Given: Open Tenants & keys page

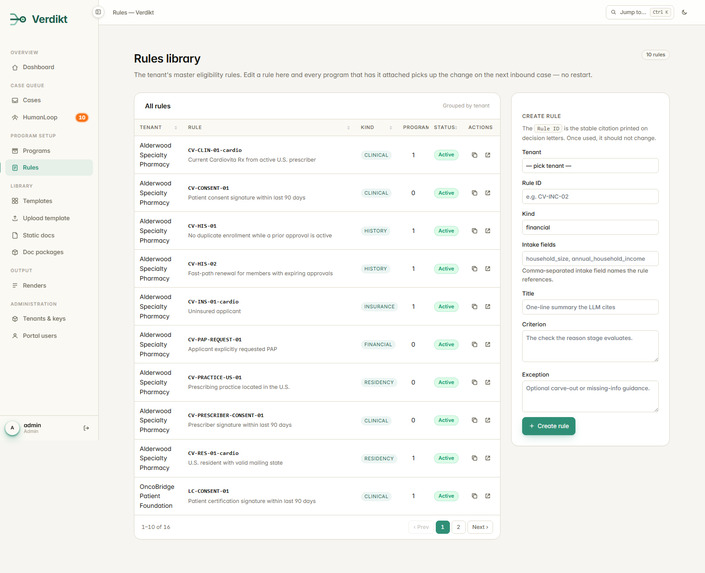Looking at the screenshot, I should tap(49, 318).
